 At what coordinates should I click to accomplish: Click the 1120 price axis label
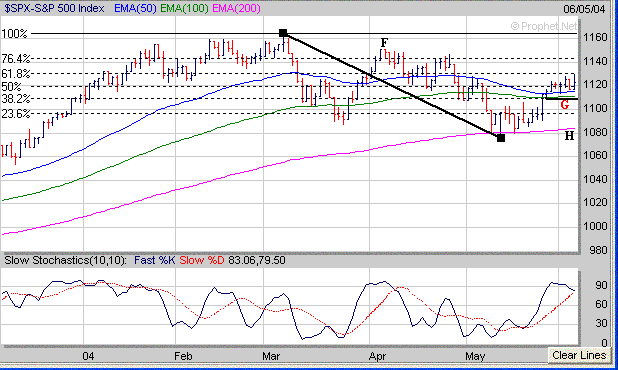click(x=595, y=85)
